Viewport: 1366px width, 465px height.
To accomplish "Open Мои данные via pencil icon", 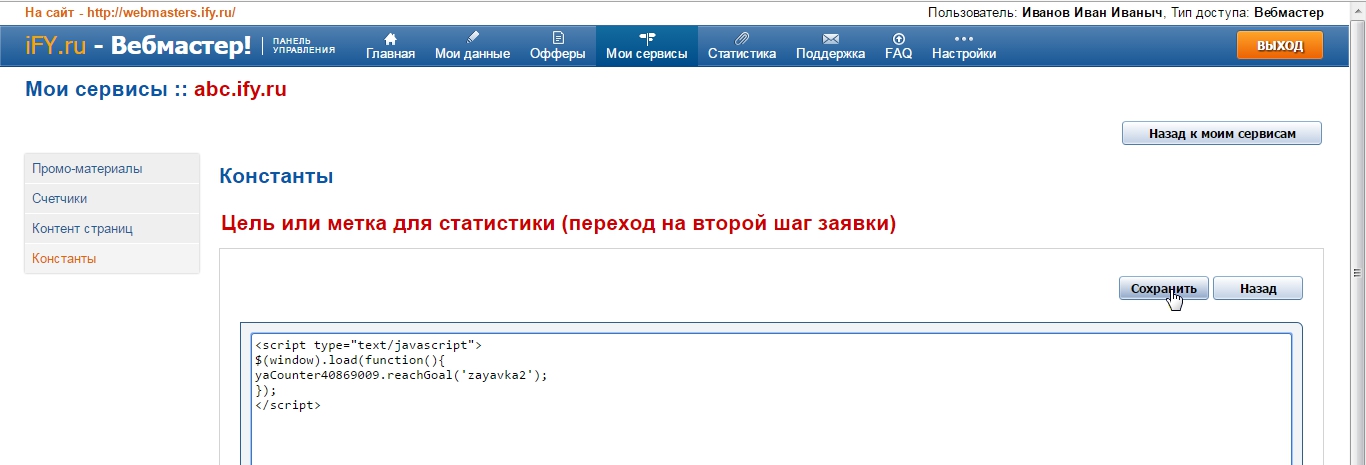I will tap(472, 38).
